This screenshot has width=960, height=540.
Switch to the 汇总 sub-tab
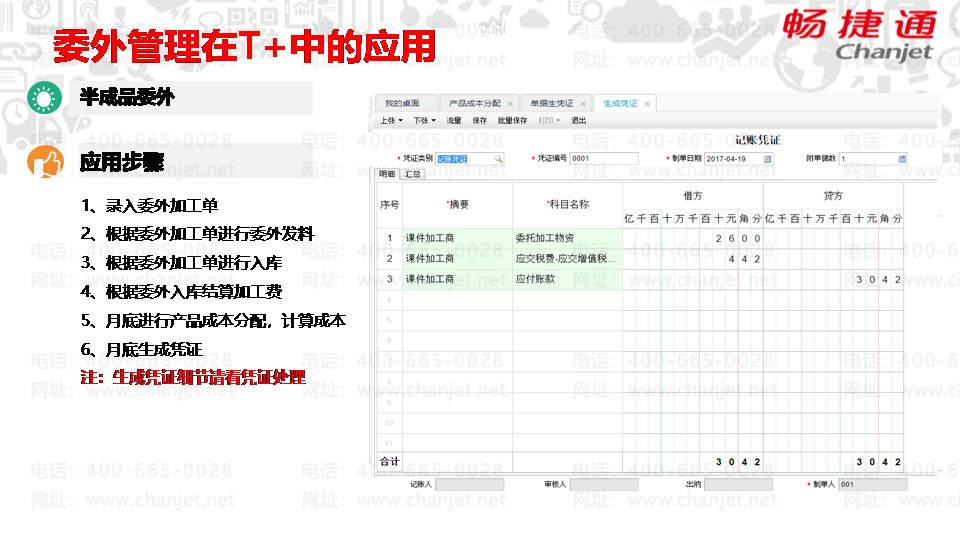coord(413,174)
